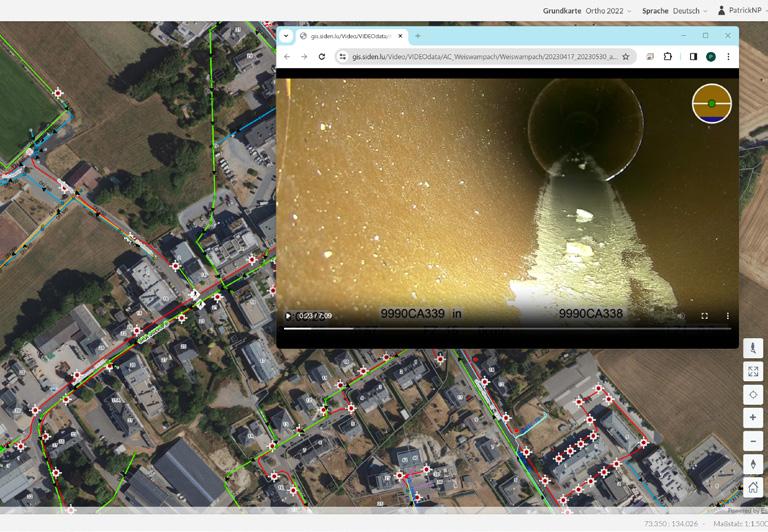Click the Maßstab scale value in the status bar
Screen dimensions: 768x532
pos(740,524)
